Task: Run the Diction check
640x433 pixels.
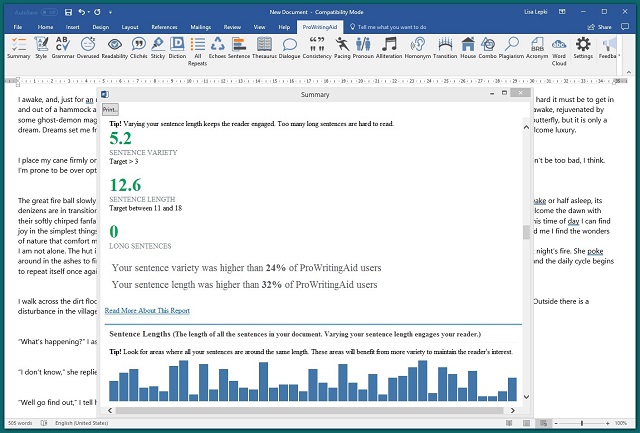Action: point(177,48)
